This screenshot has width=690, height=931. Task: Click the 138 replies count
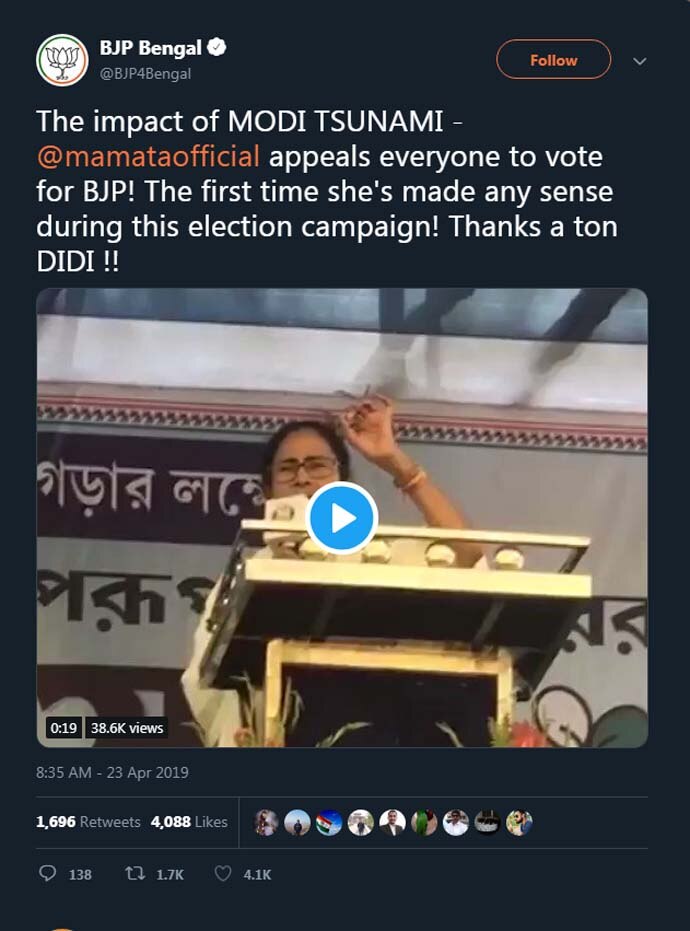pyautogui.click(x=80, y=874)
